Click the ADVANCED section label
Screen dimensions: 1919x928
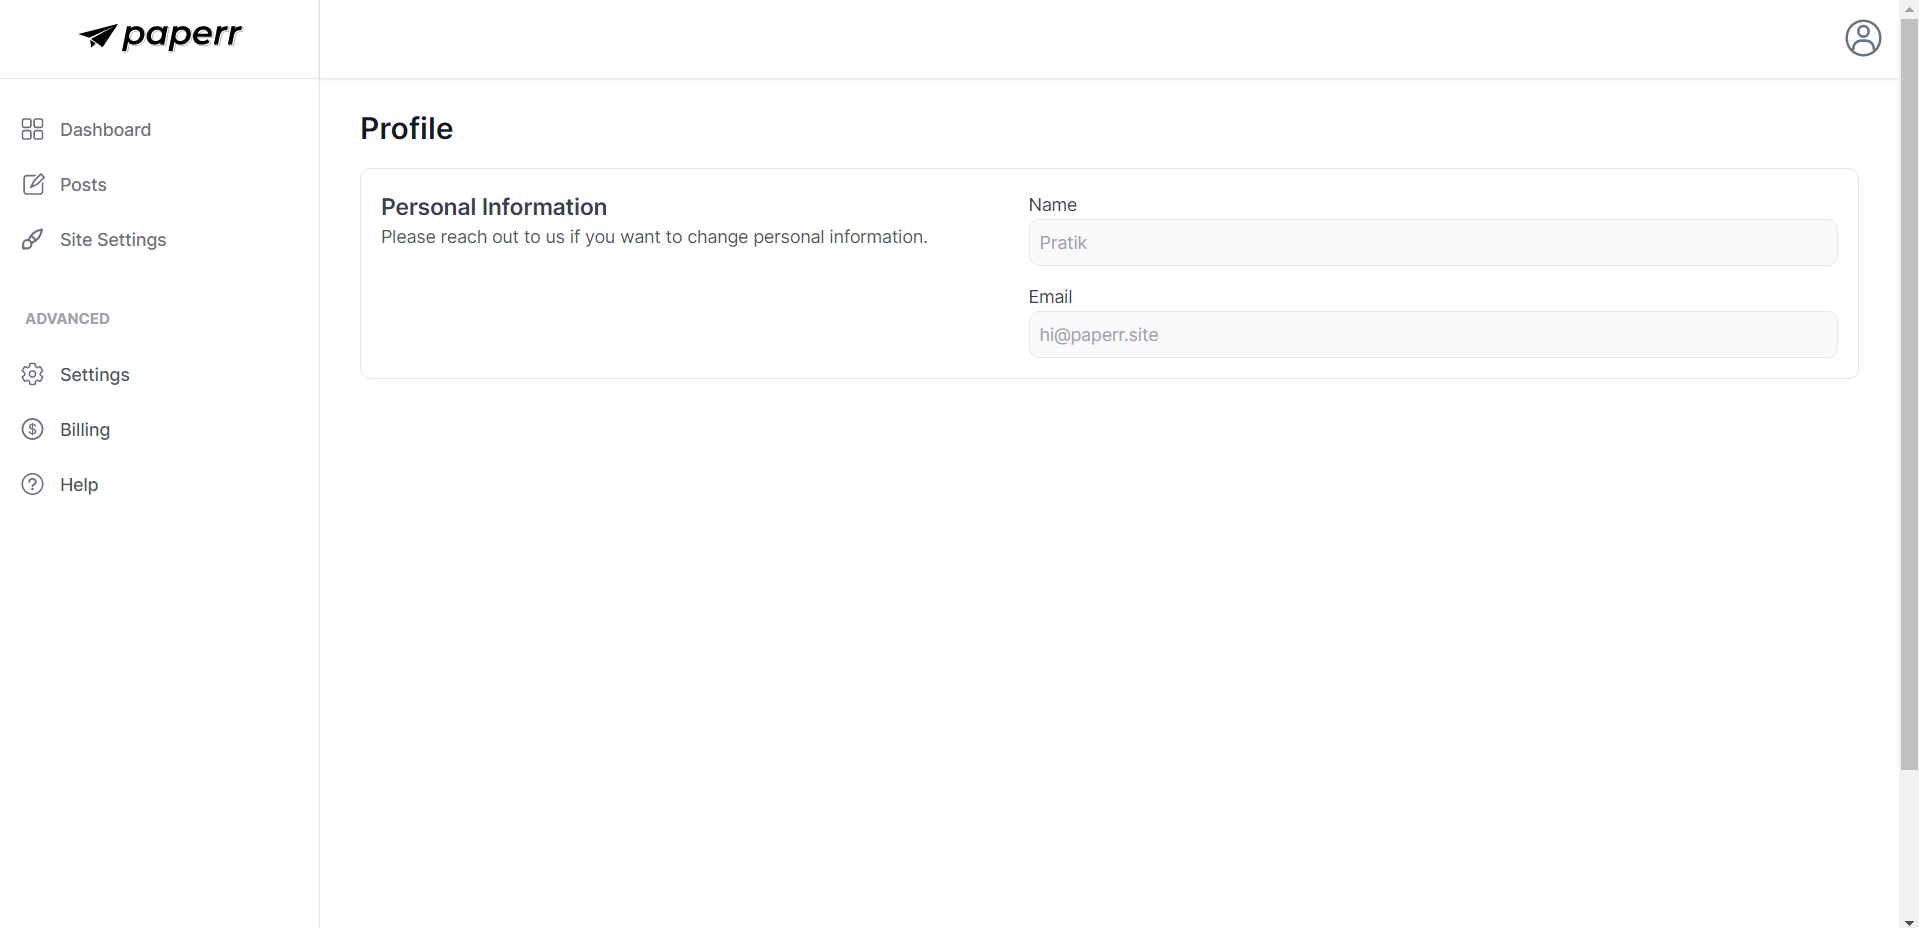pos(67,319)
